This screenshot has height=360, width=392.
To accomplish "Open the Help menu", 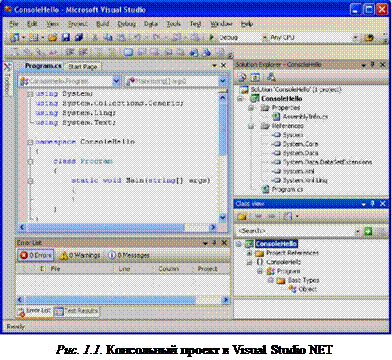I will pos(247,24).
